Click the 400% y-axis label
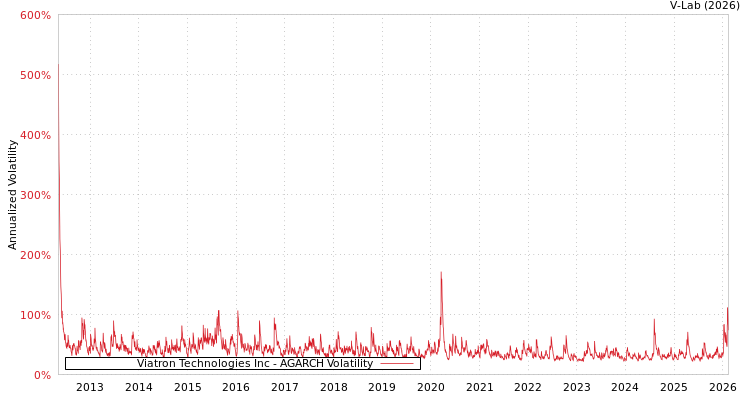The height and width of the screenshot is (400, 750). [x=35, y=135]
